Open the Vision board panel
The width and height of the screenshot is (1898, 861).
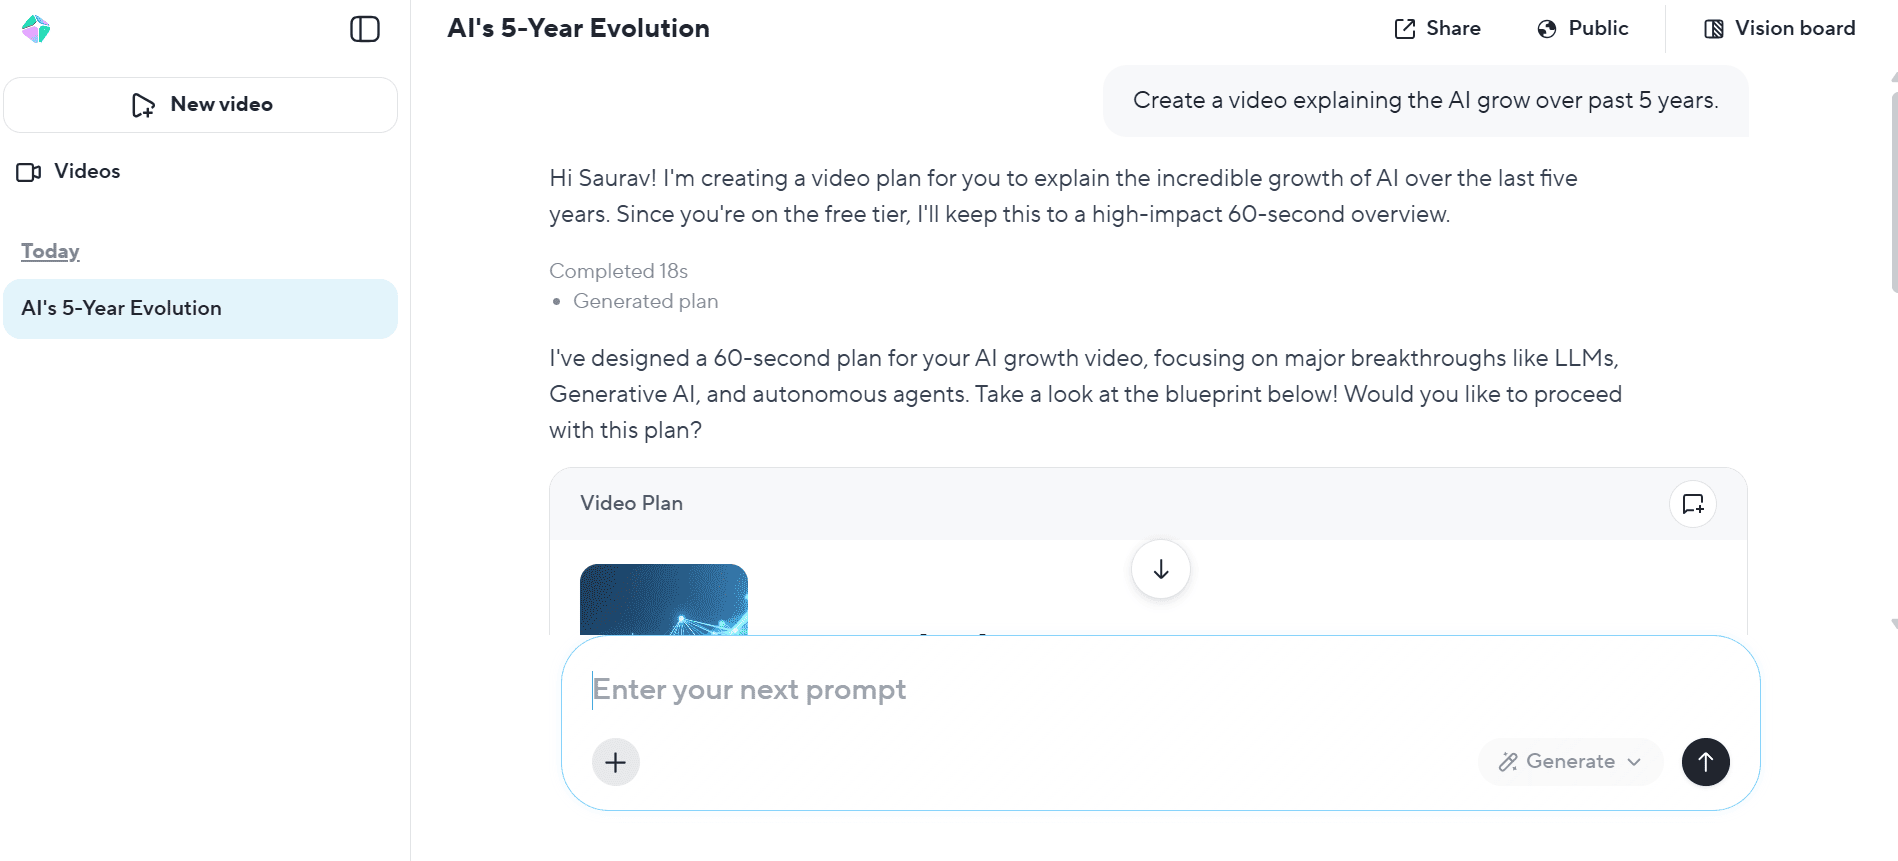1779,28
